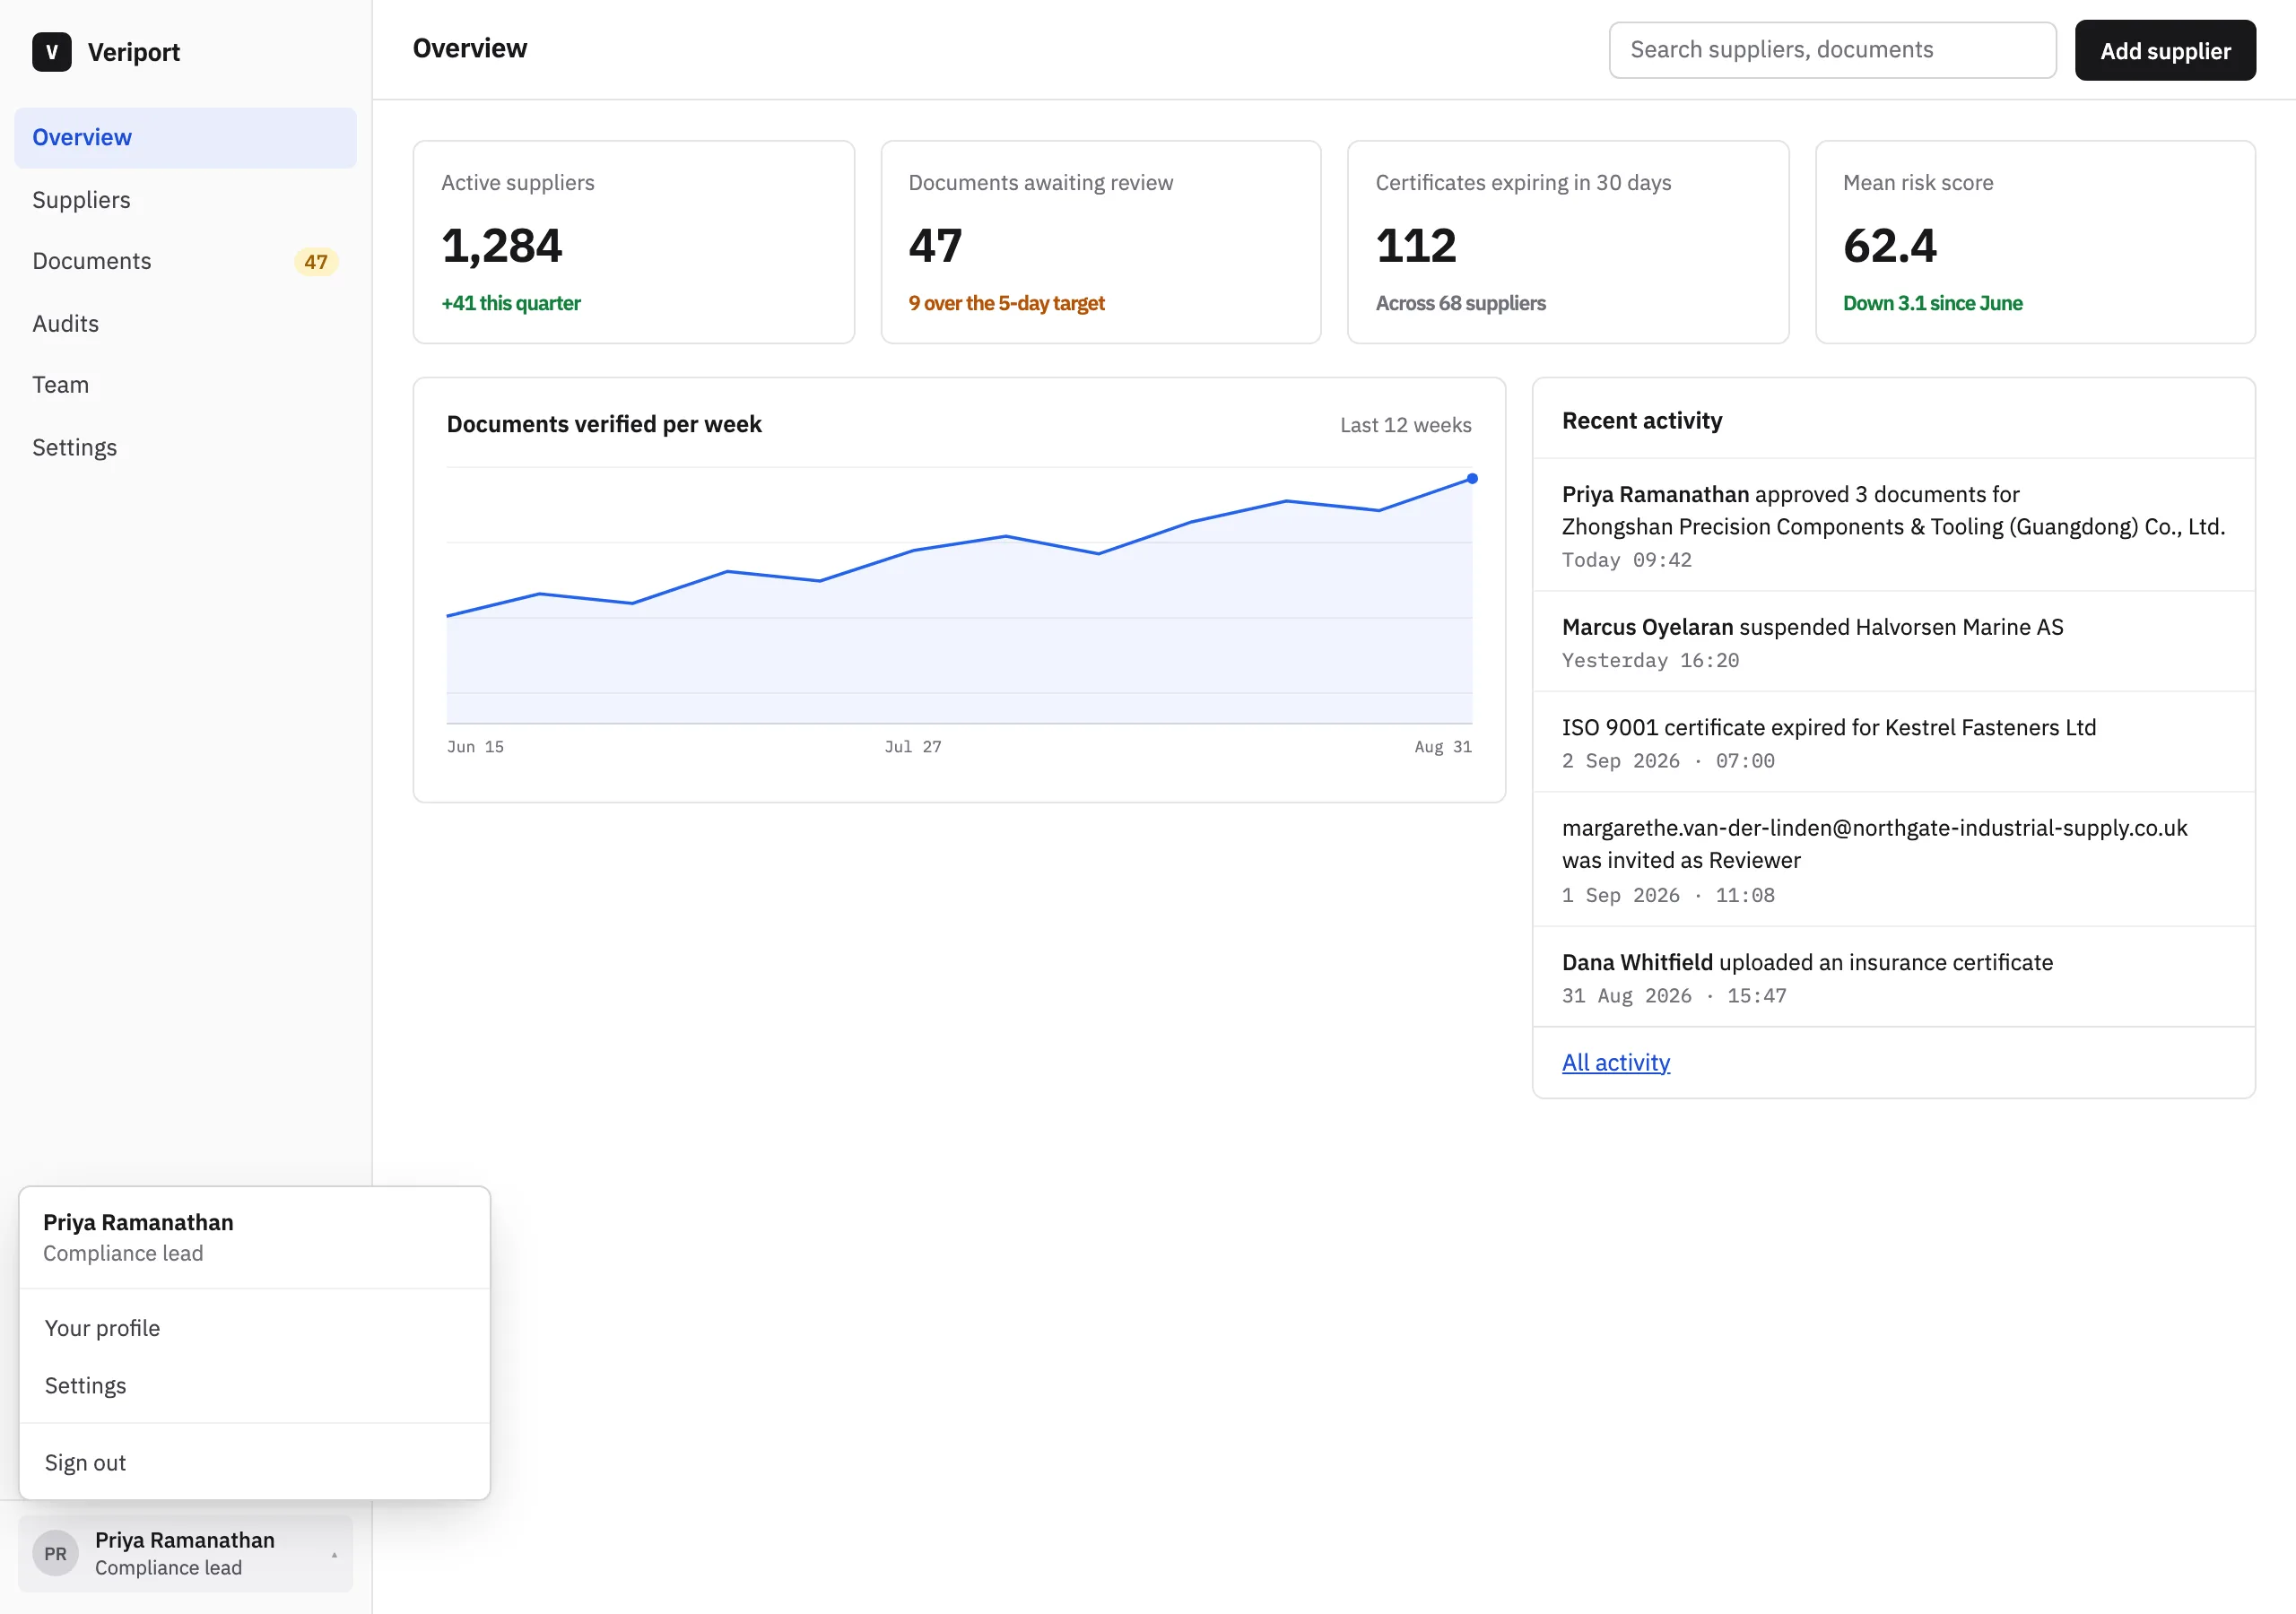Go to Suppliers in the sidebar
Viewport: 2296px width, 1614px height.
coord(185,199)
